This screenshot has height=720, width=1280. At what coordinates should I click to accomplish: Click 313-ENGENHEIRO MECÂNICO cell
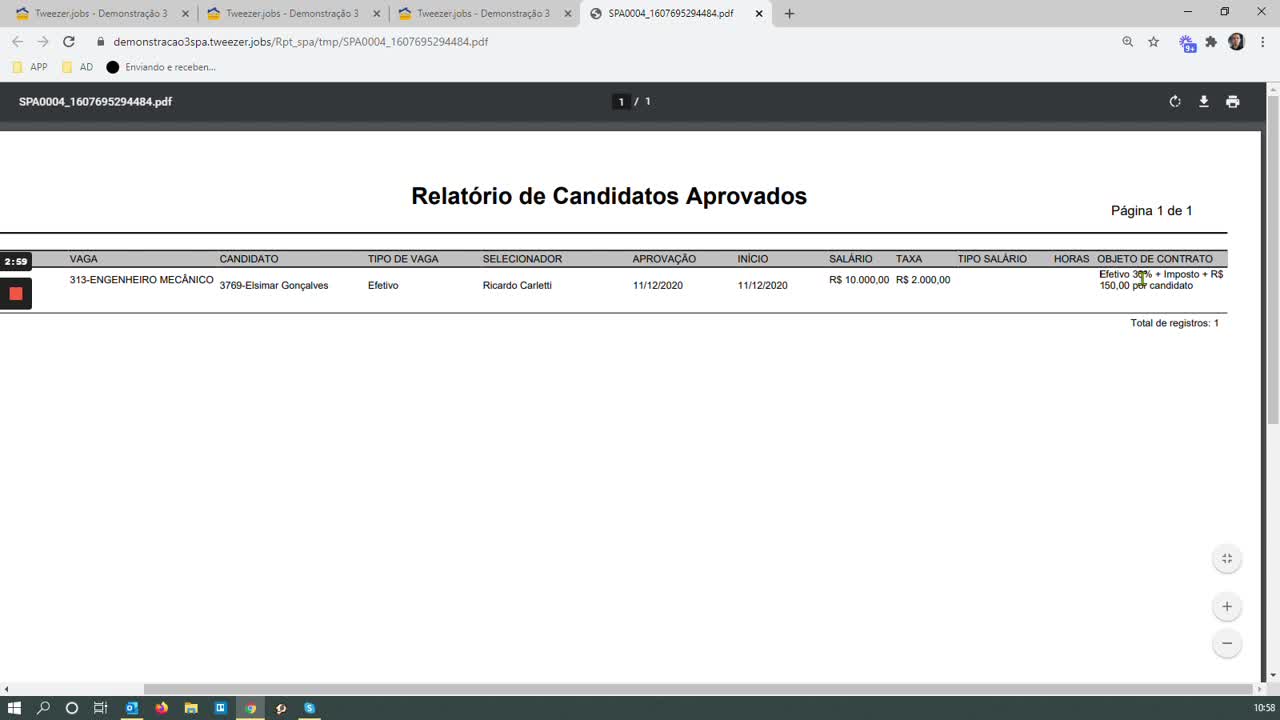click(x=142, y=280)
